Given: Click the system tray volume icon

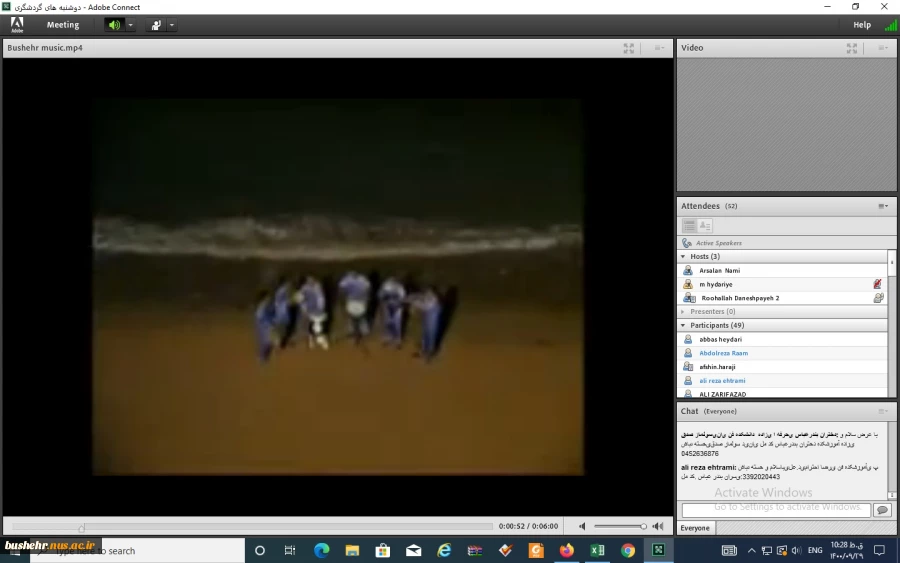Looking at the screenshot, I should (796, 551).
